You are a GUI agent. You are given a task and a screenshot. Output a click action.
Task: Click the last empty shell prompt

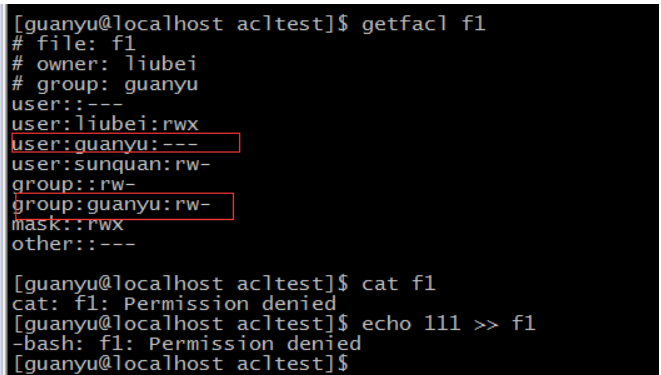click(181, 364)
